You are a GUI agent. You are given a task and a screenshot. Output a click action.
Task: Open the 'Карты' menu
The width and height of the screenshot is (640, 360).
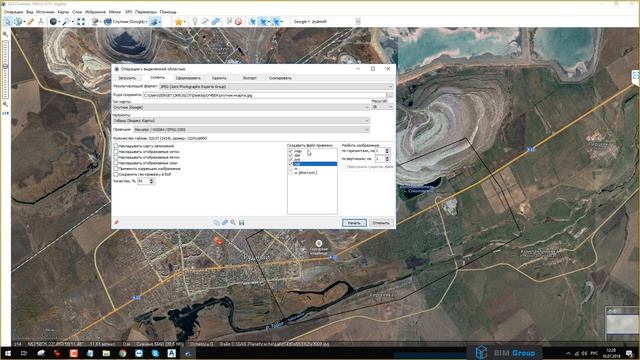pos(63,12)
